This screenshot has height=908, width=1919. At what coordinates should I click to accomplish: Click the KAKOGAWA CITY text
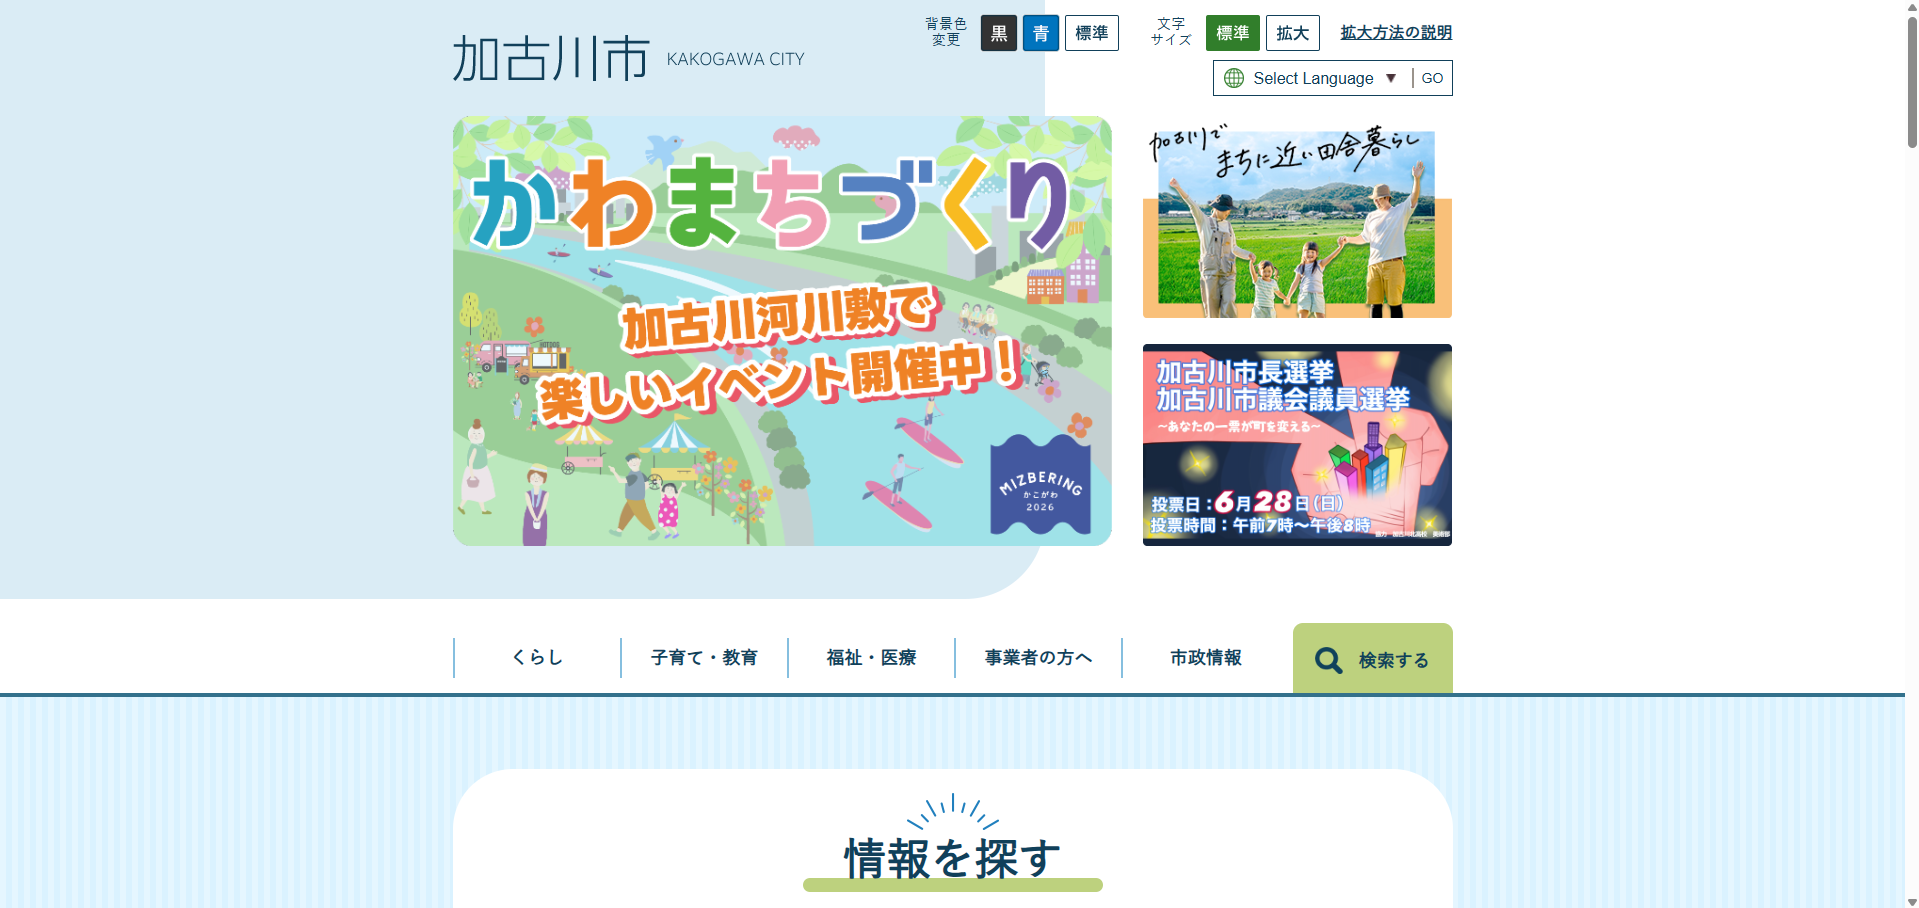pos(735,59)
